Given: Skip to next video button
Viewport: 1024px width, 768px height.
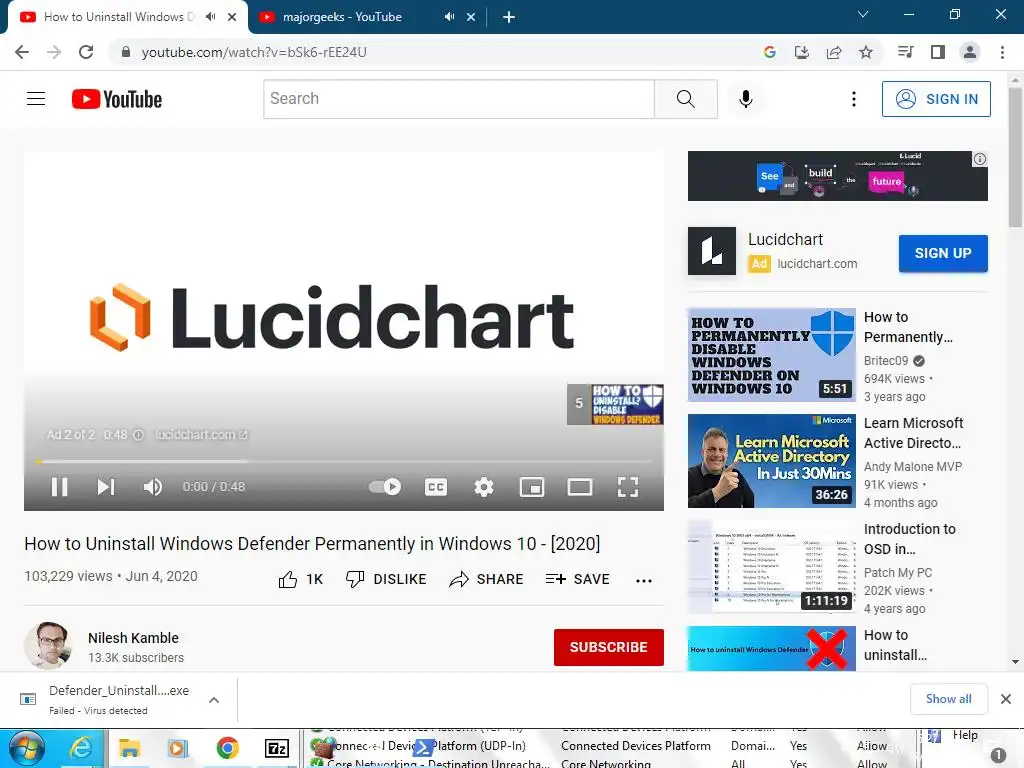Looking at the screenshot, I should [x=106, y=487].
